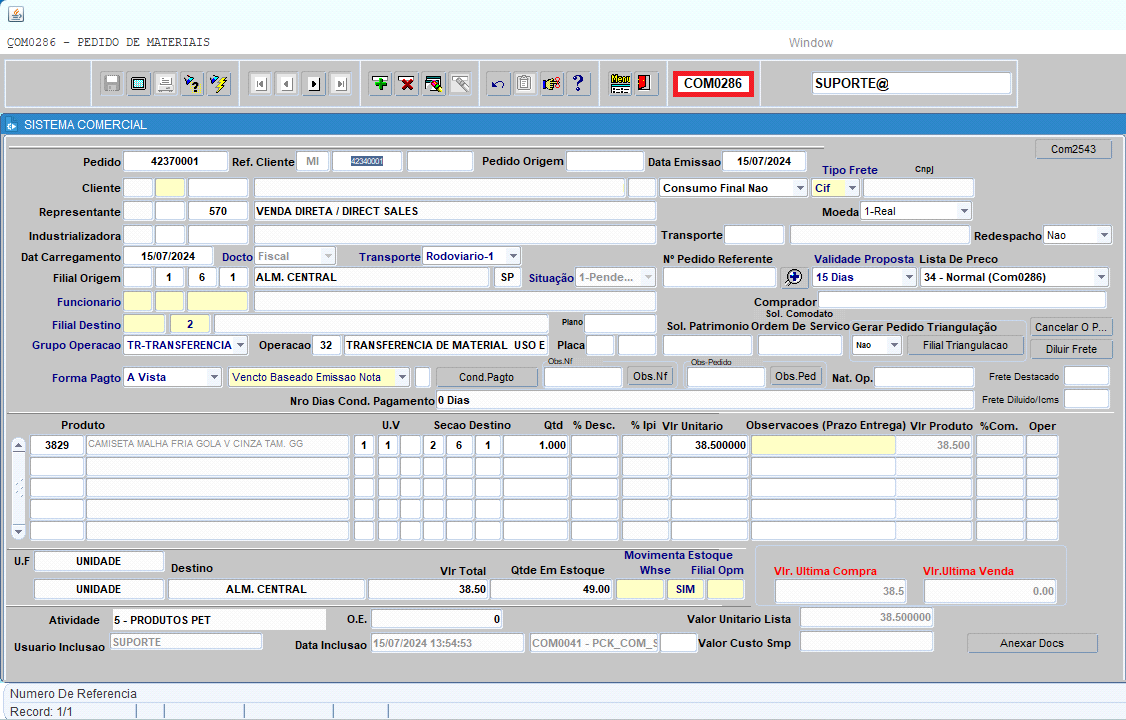Image resolution: width=1126 pixels, height=720 pixels.
Task: Open the Validade Proposta 15 Dias dropdown
Action: click(908, 277)
